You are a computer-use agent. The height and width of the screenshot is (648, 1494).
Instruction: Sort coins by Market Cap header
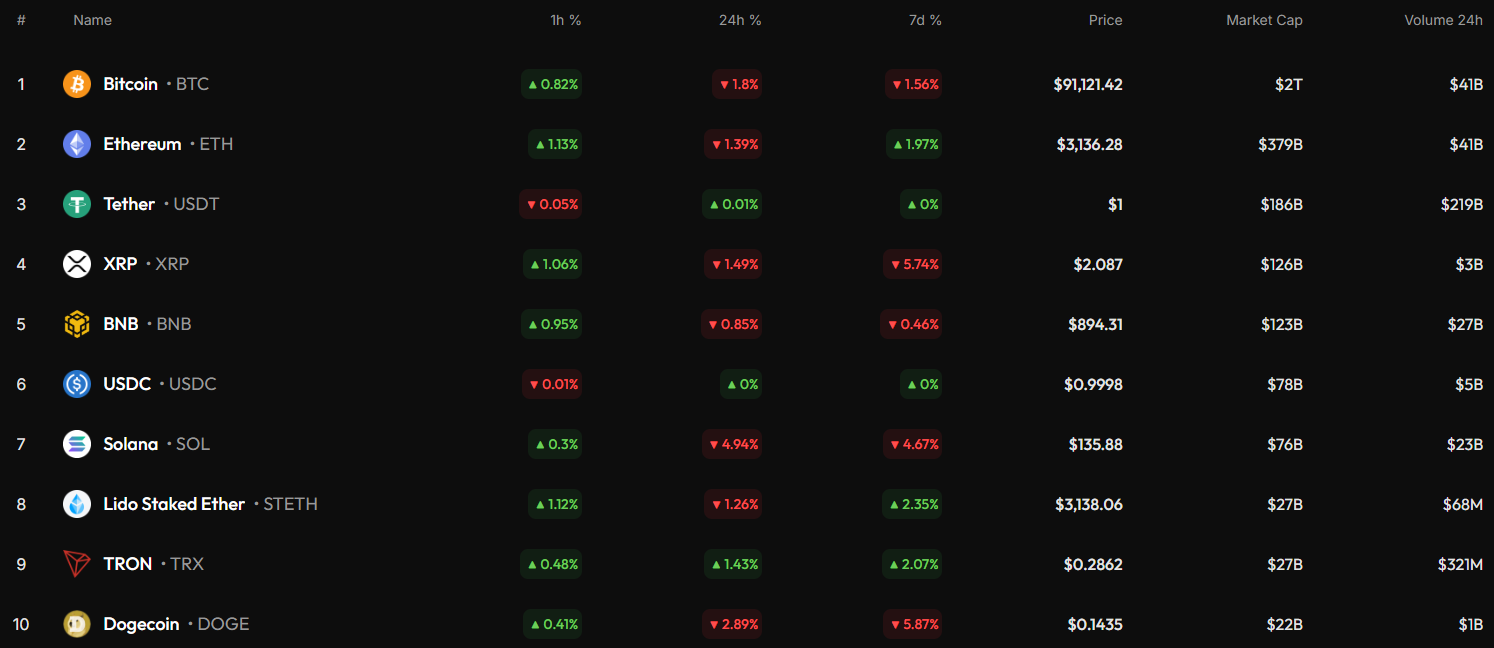point(1264,20)
